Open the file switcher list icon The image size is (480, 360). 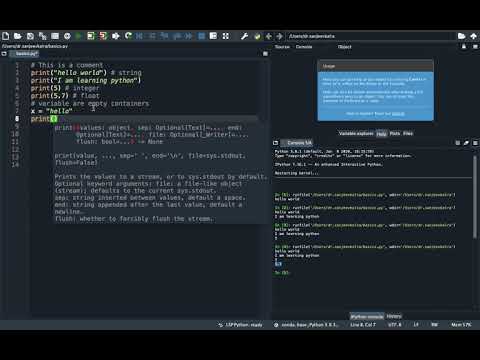click(x=55, y=36)
